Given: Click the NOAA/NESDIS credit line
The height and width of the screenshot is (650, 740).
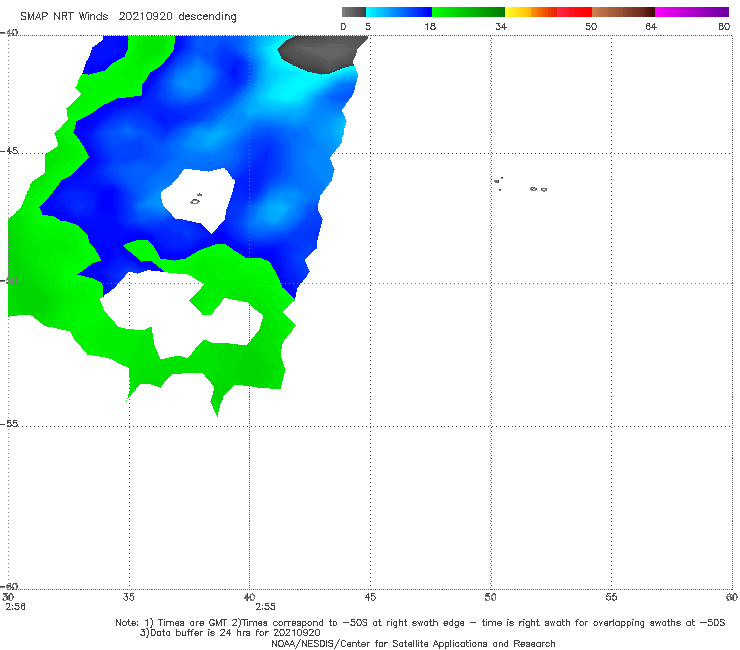Looking at the screenshot, I should tap(413, 644).
